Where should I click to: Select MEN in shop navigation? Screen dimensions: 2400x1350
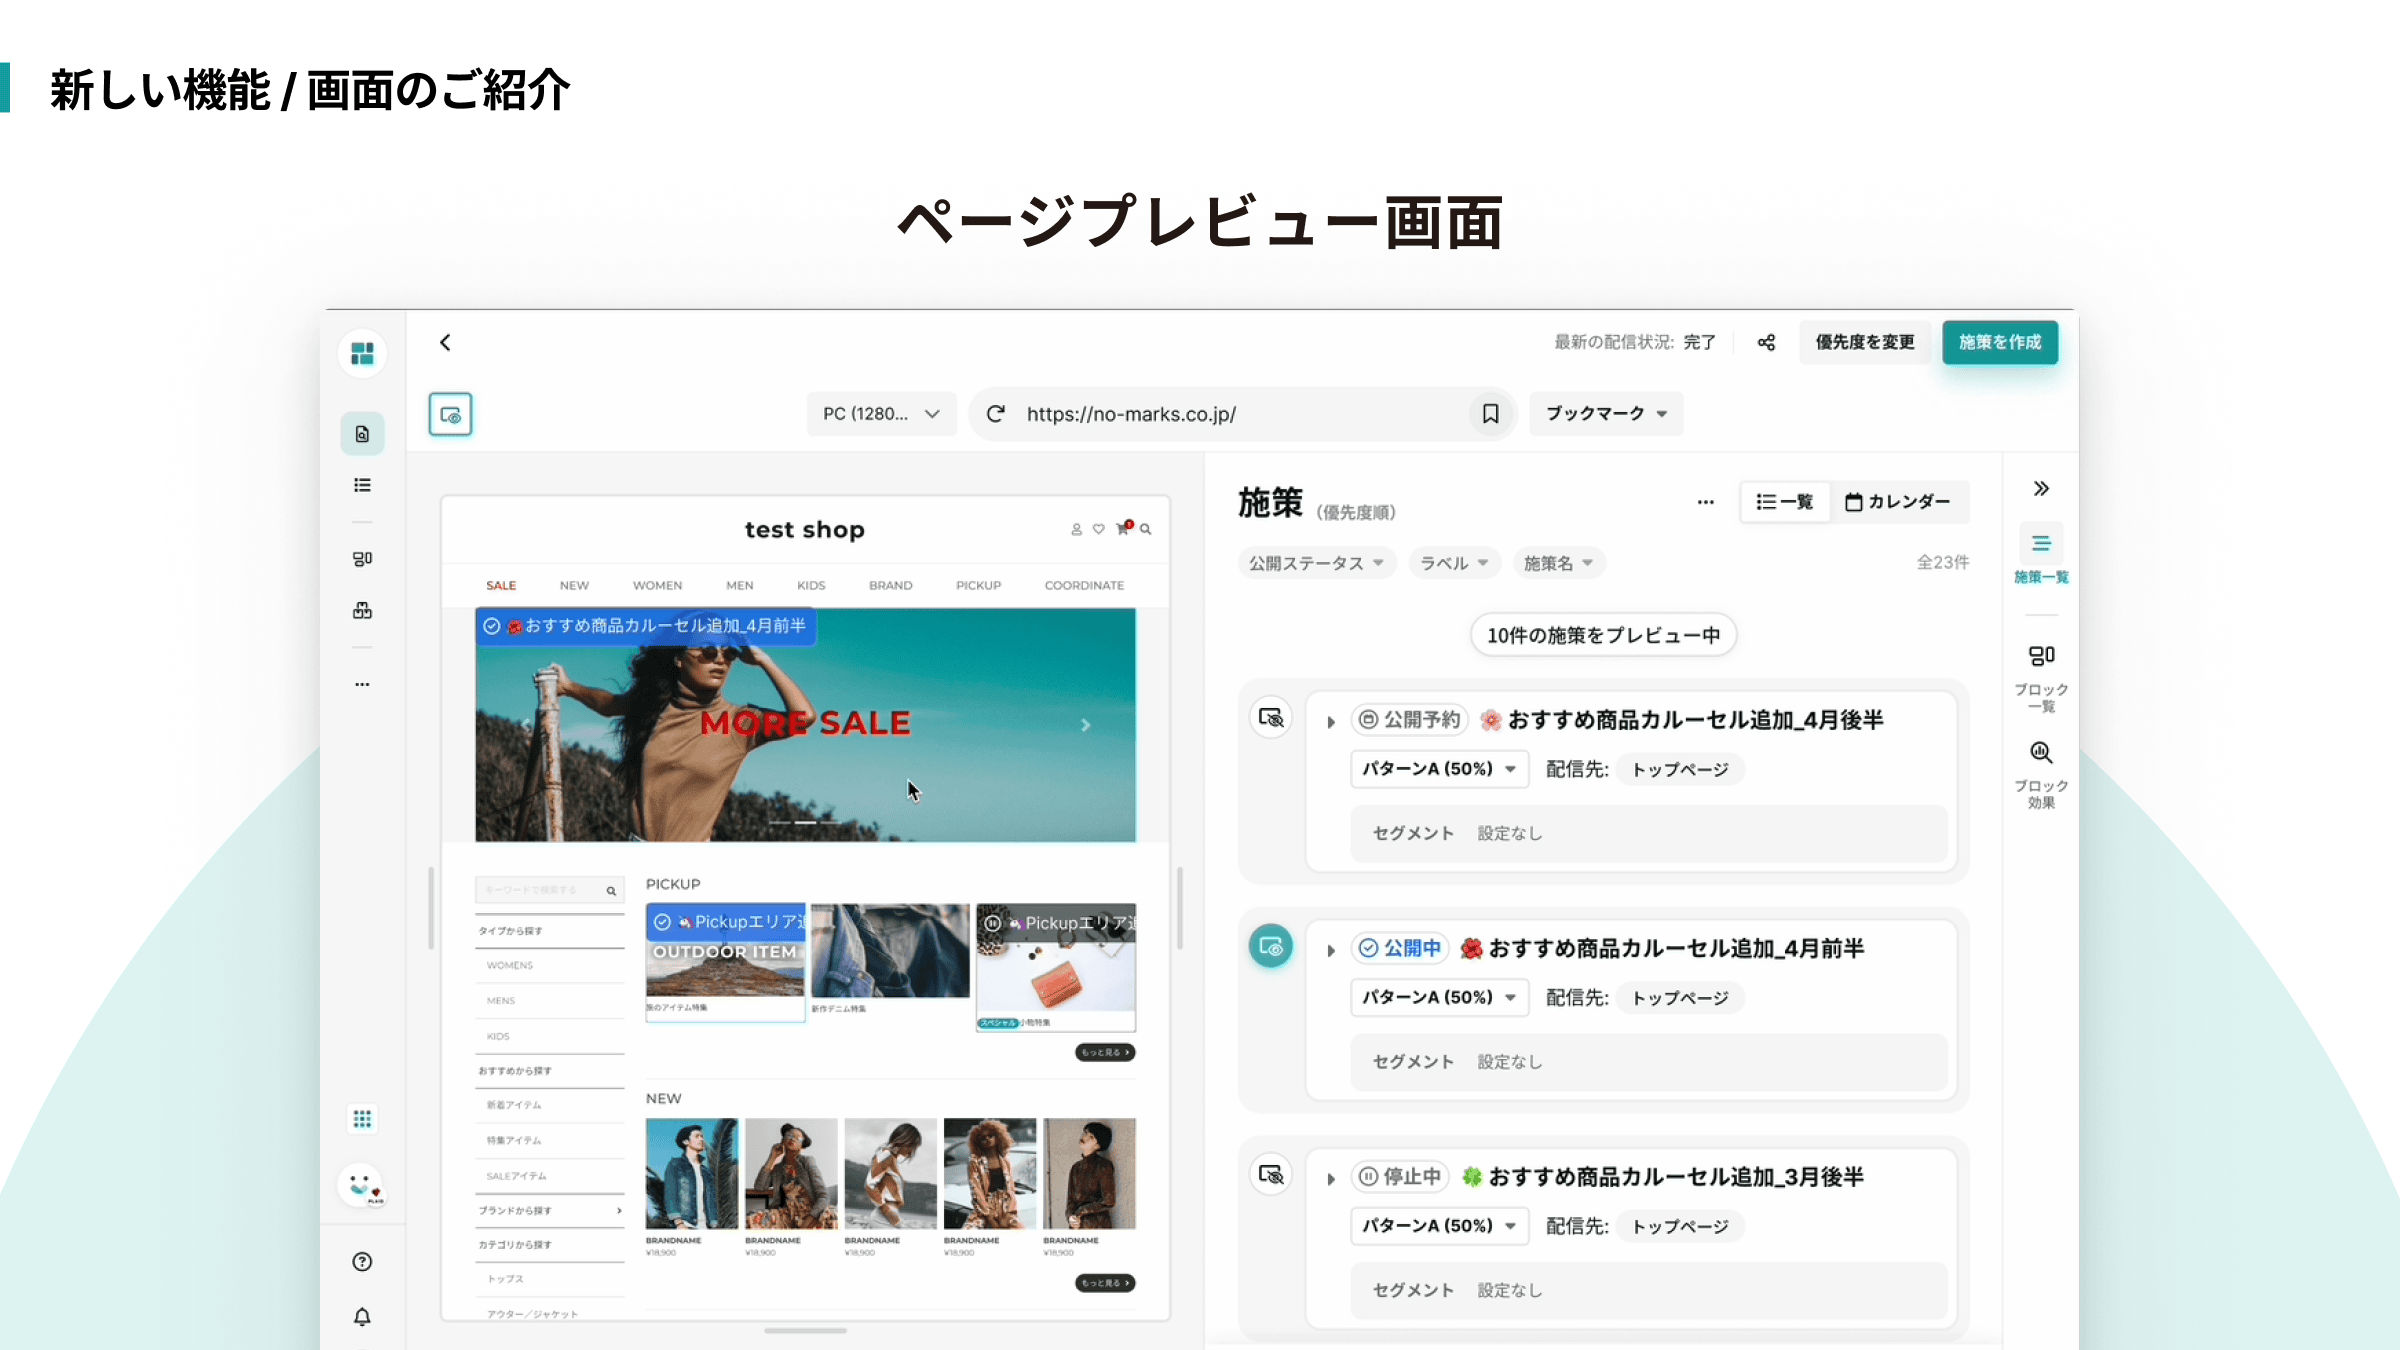point(740,585)
